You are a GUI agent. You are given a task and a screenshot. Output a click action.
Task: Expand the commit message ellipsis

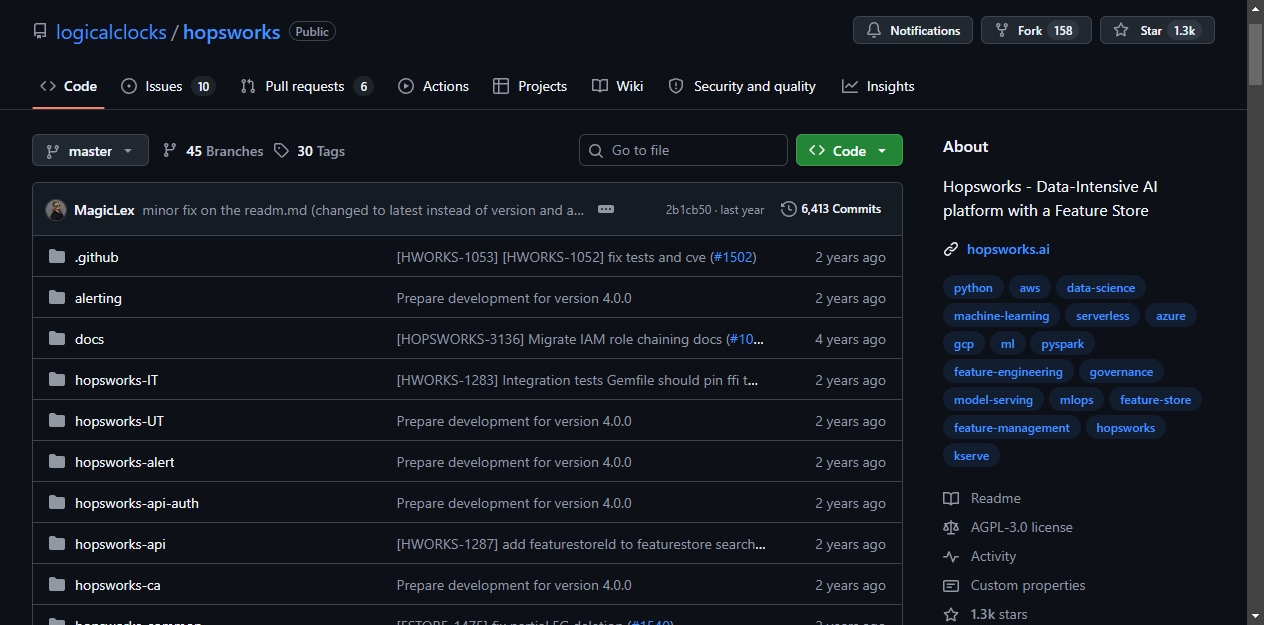605,210
